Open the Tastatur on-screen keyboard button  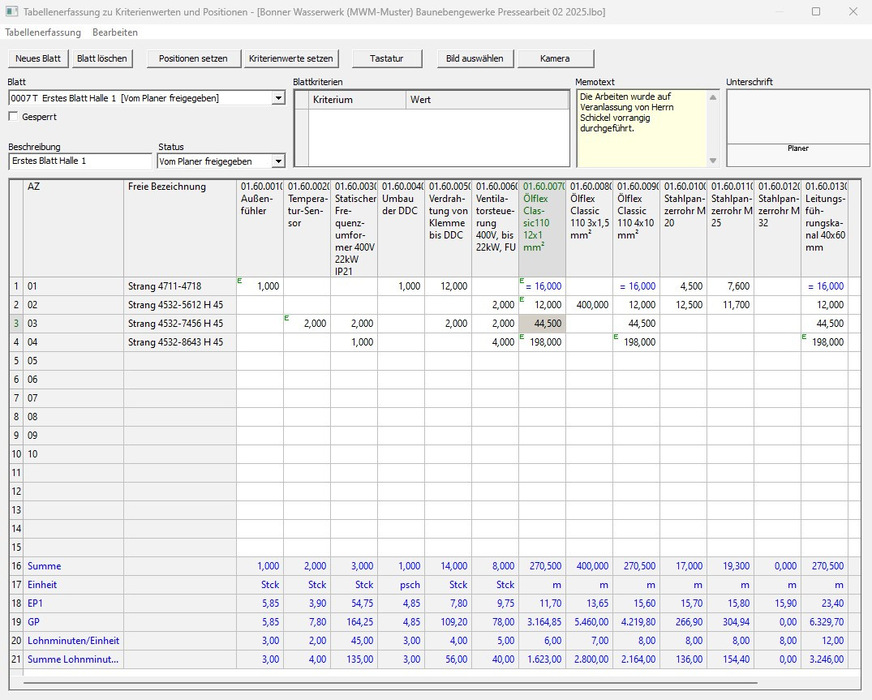tap(386, 59)
